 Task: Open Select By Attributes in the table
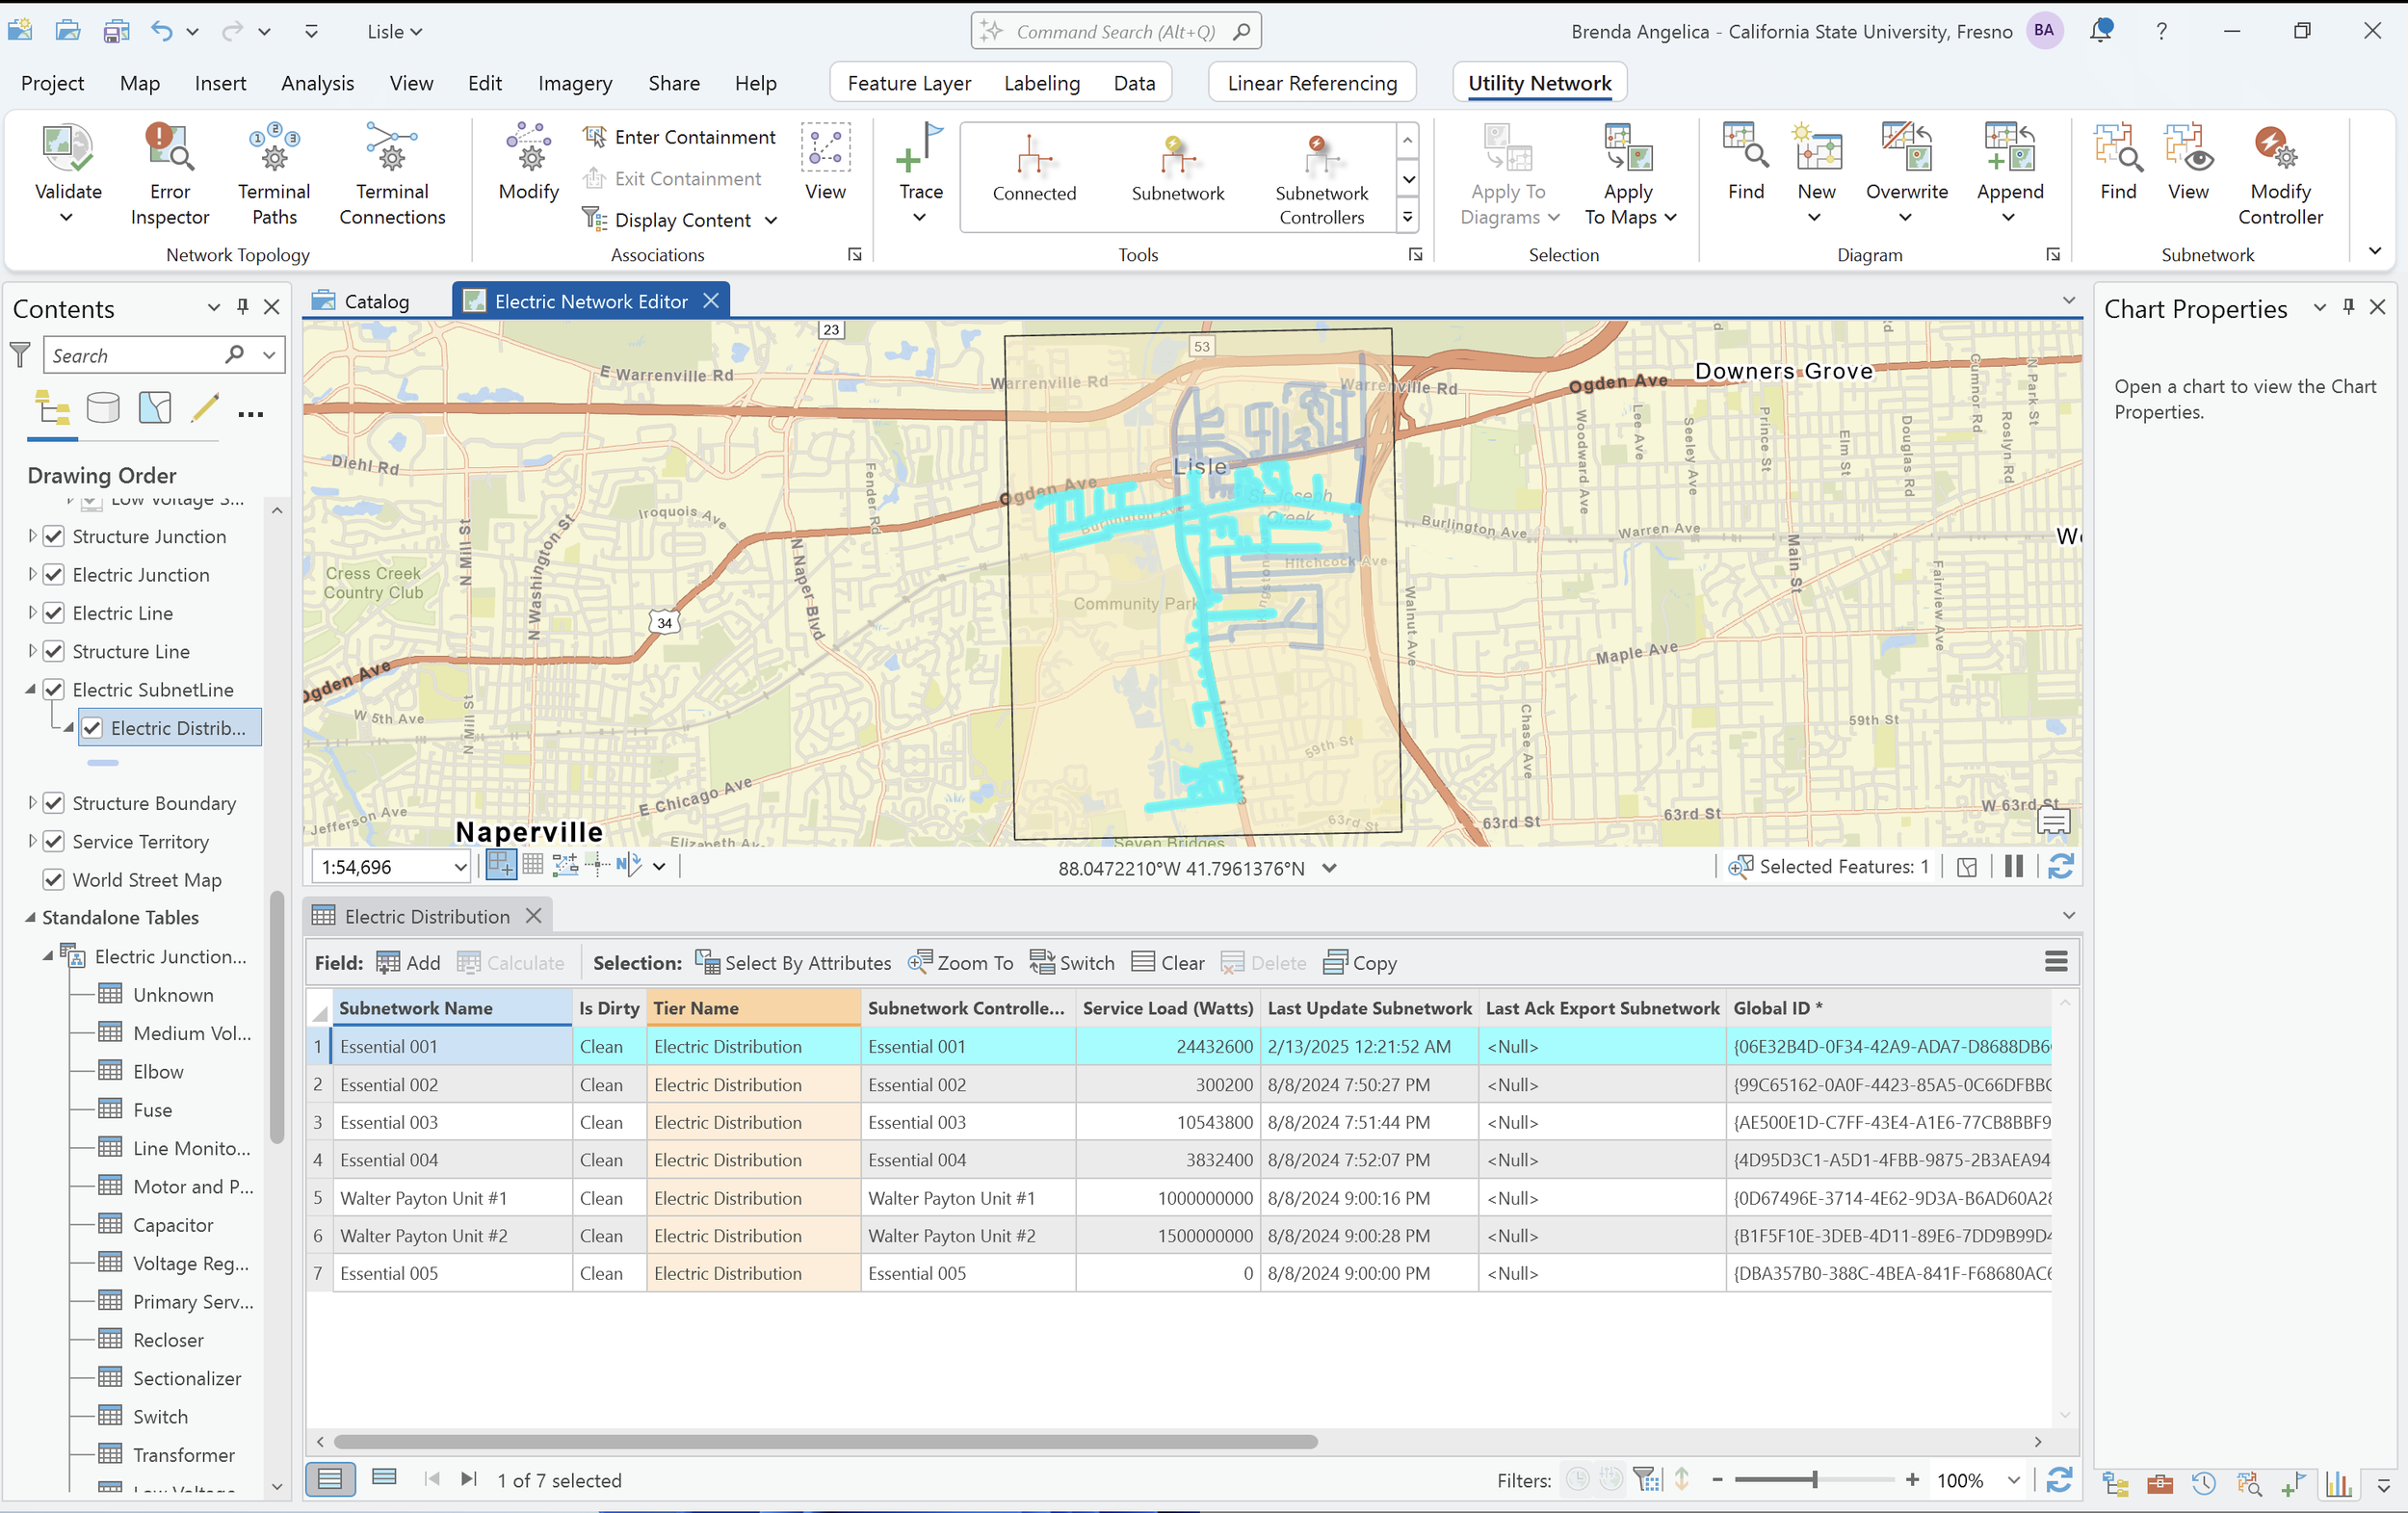click(793, 962)
